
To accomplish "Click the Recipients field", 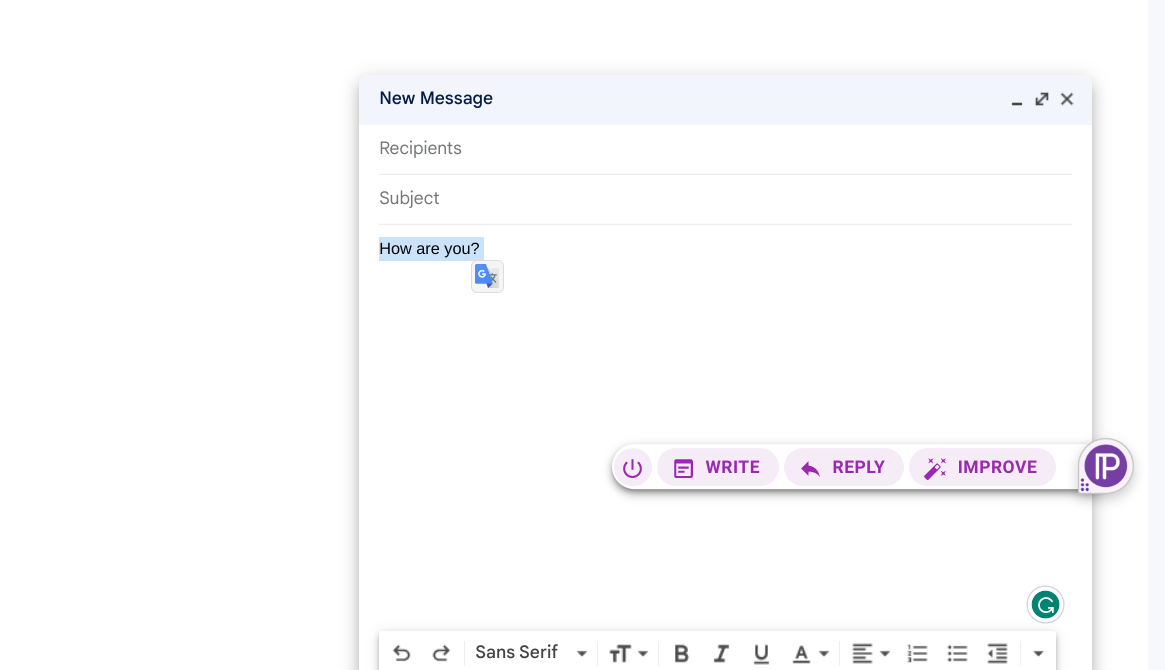I will pos(725,149).
